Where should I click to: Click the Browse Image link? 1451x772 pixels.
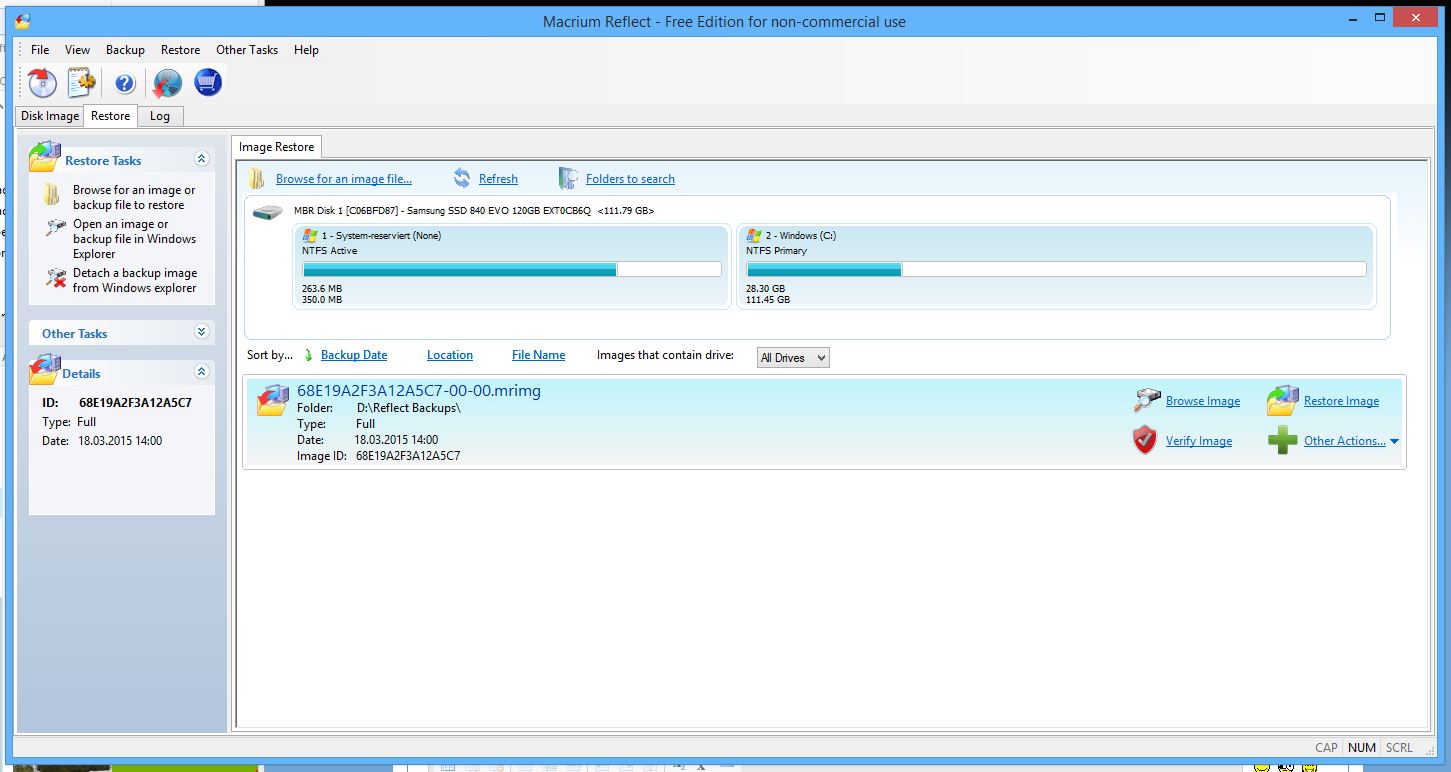click(1203, 401)
